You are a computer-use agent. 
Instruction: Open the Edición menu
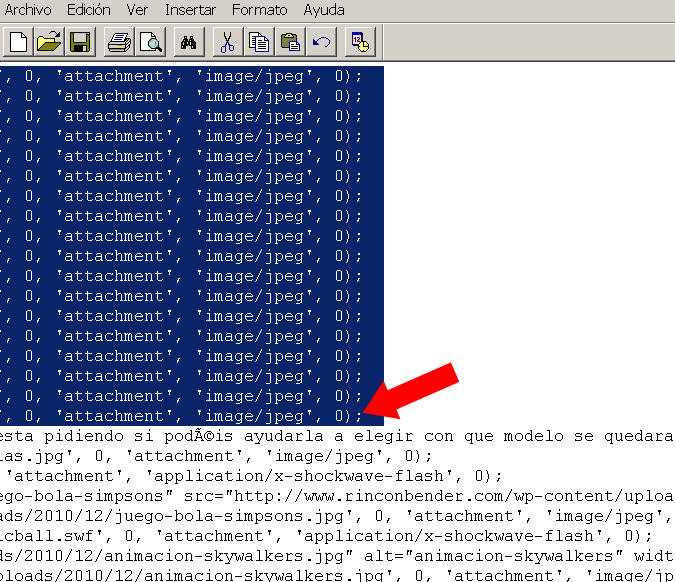(x=89, y=10)
